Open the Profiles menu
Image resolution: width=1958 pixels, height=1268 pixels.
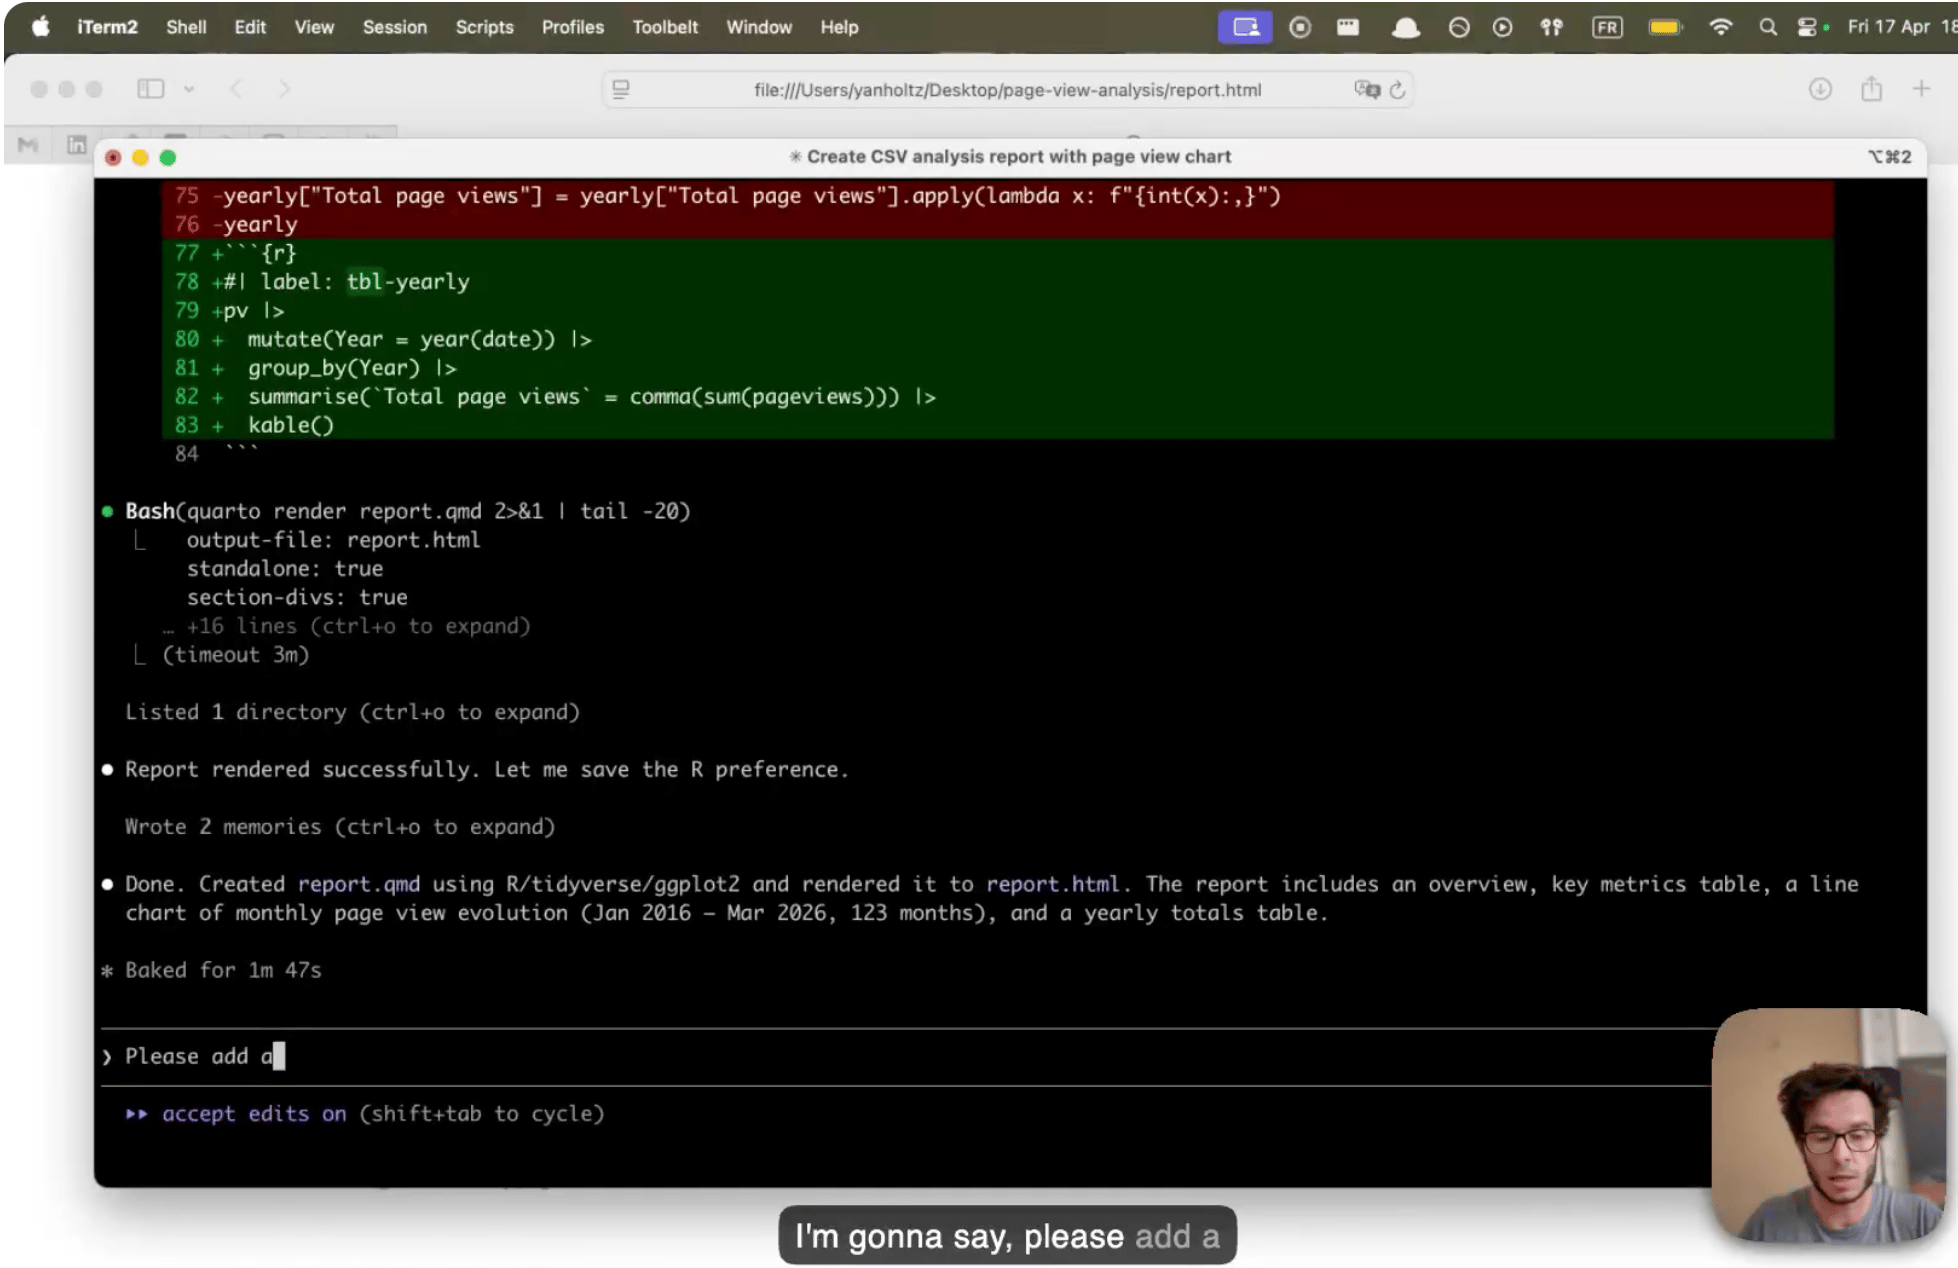click(572, 27)
